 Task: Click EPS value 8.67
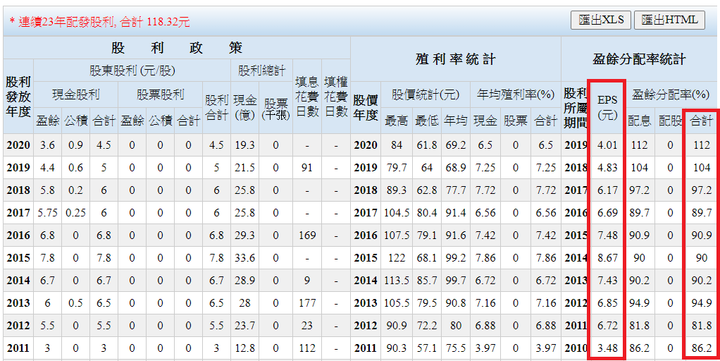[x=607, y=258]
